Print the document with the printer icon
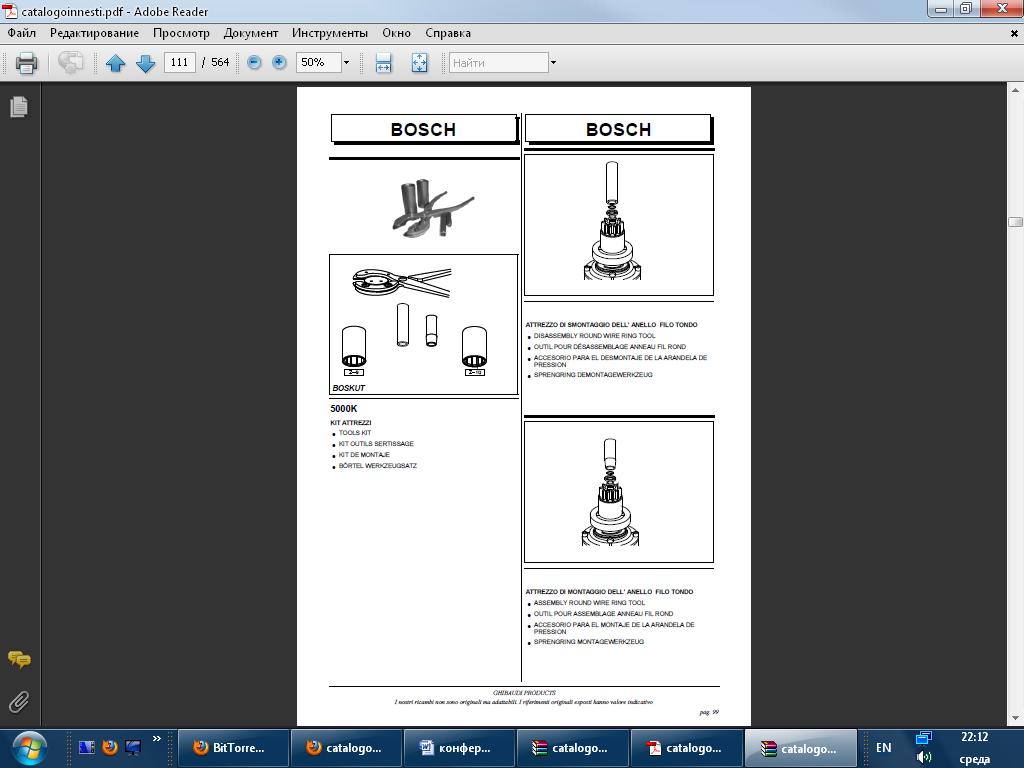Viewport: 1024px width, 768px height. click(26, 63)
